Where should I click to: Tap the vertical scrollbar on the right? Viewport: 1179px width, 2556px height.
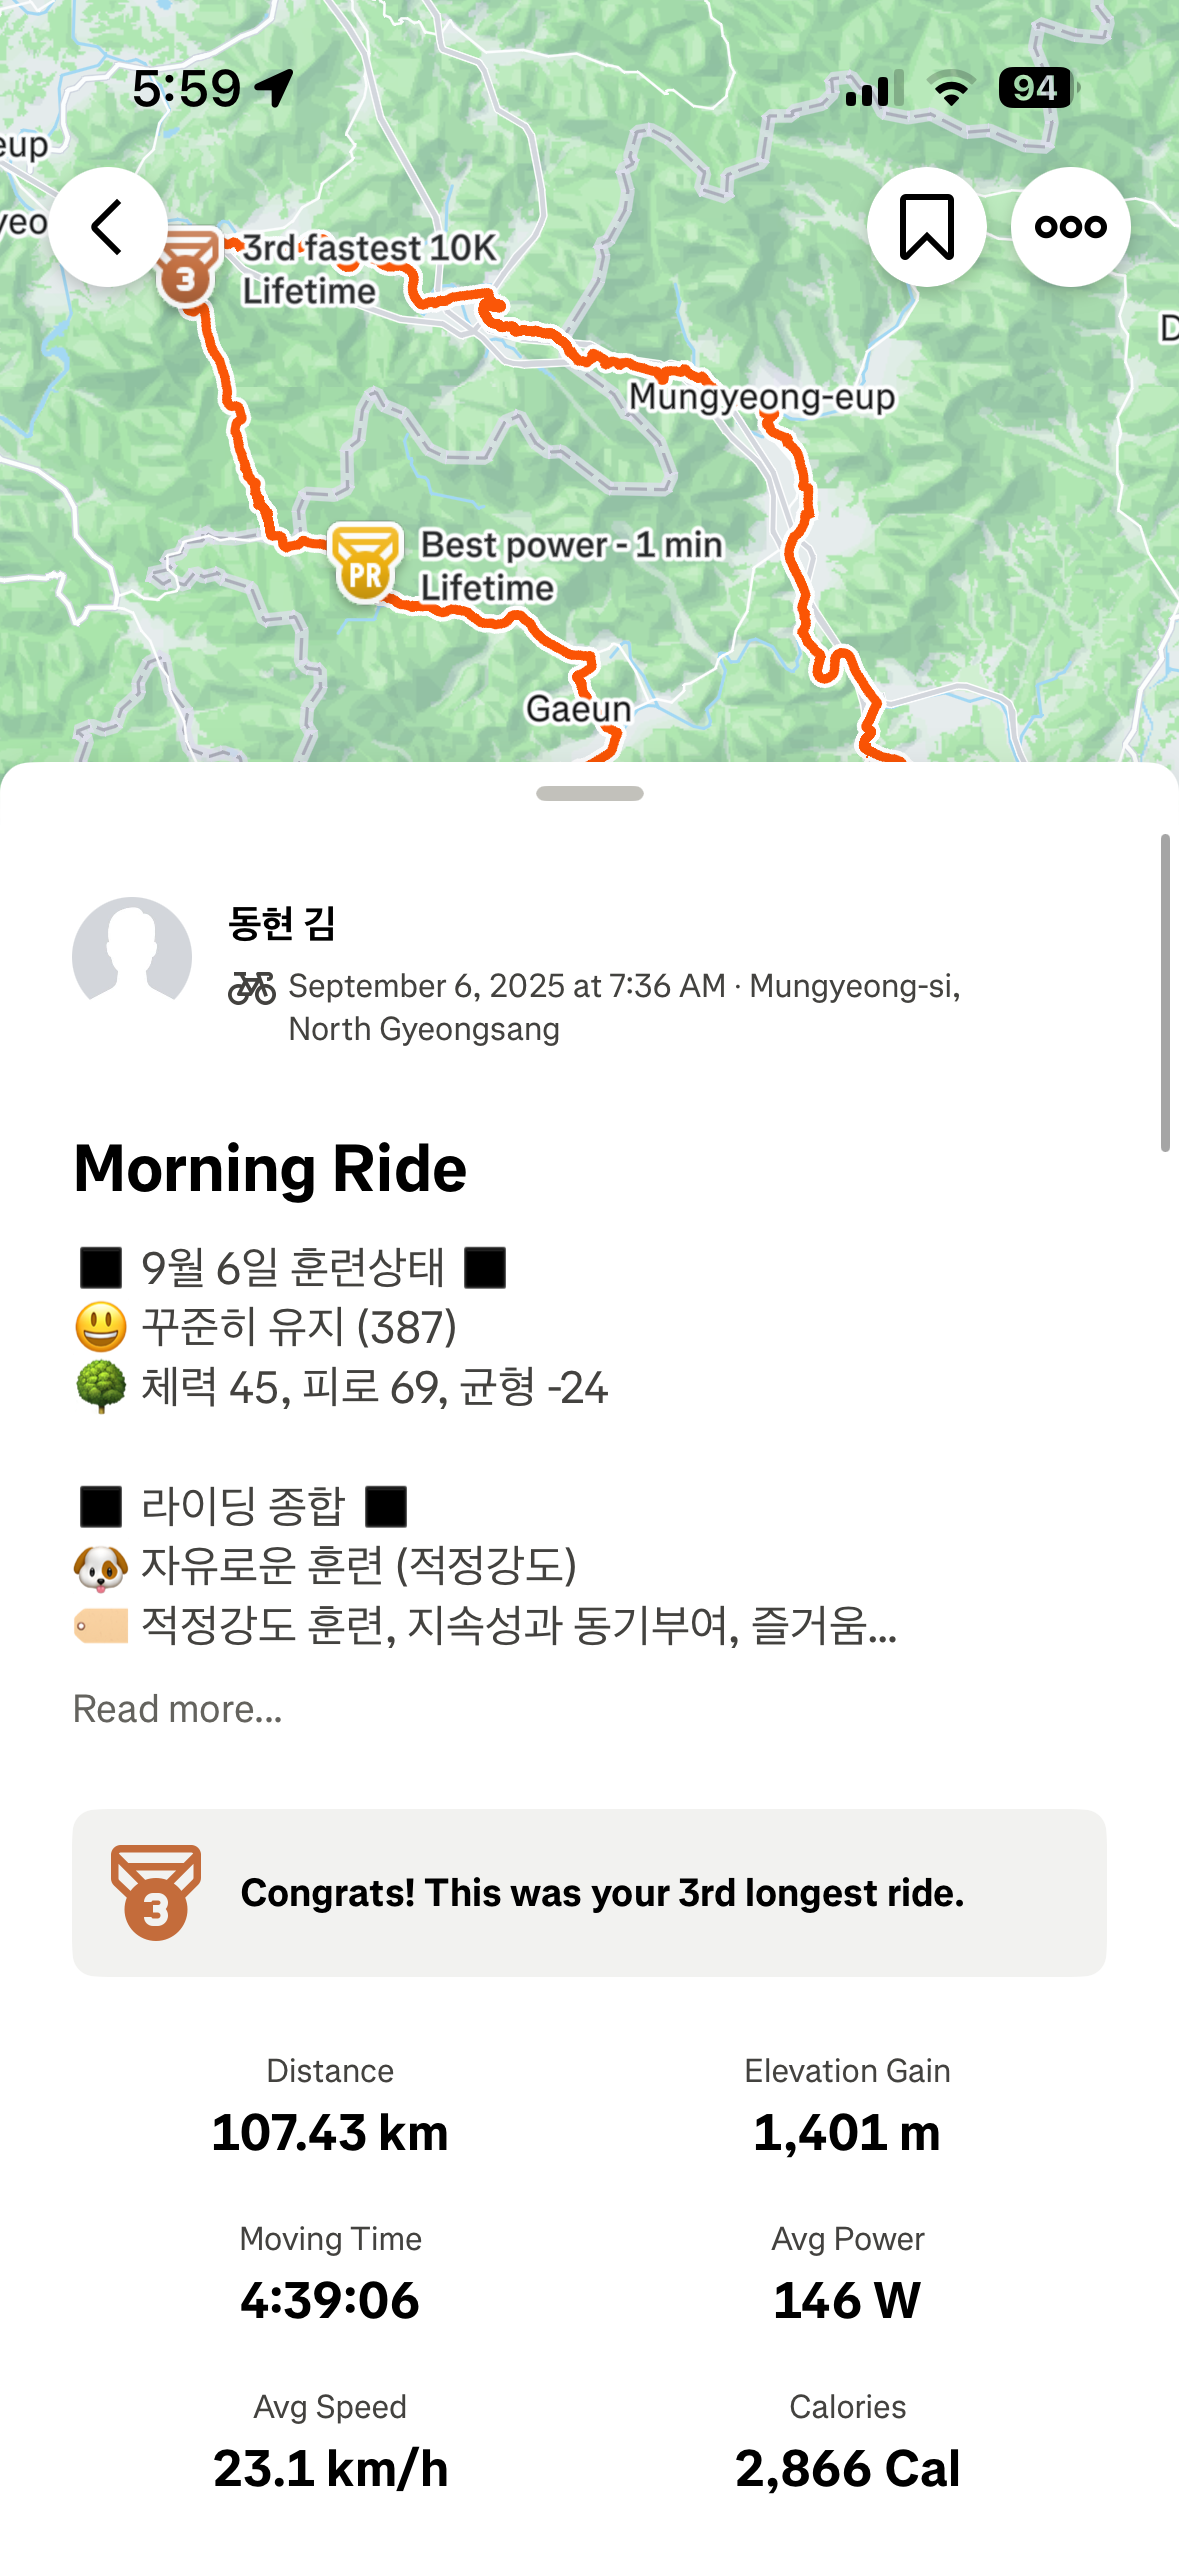[x=1165, y=992]
